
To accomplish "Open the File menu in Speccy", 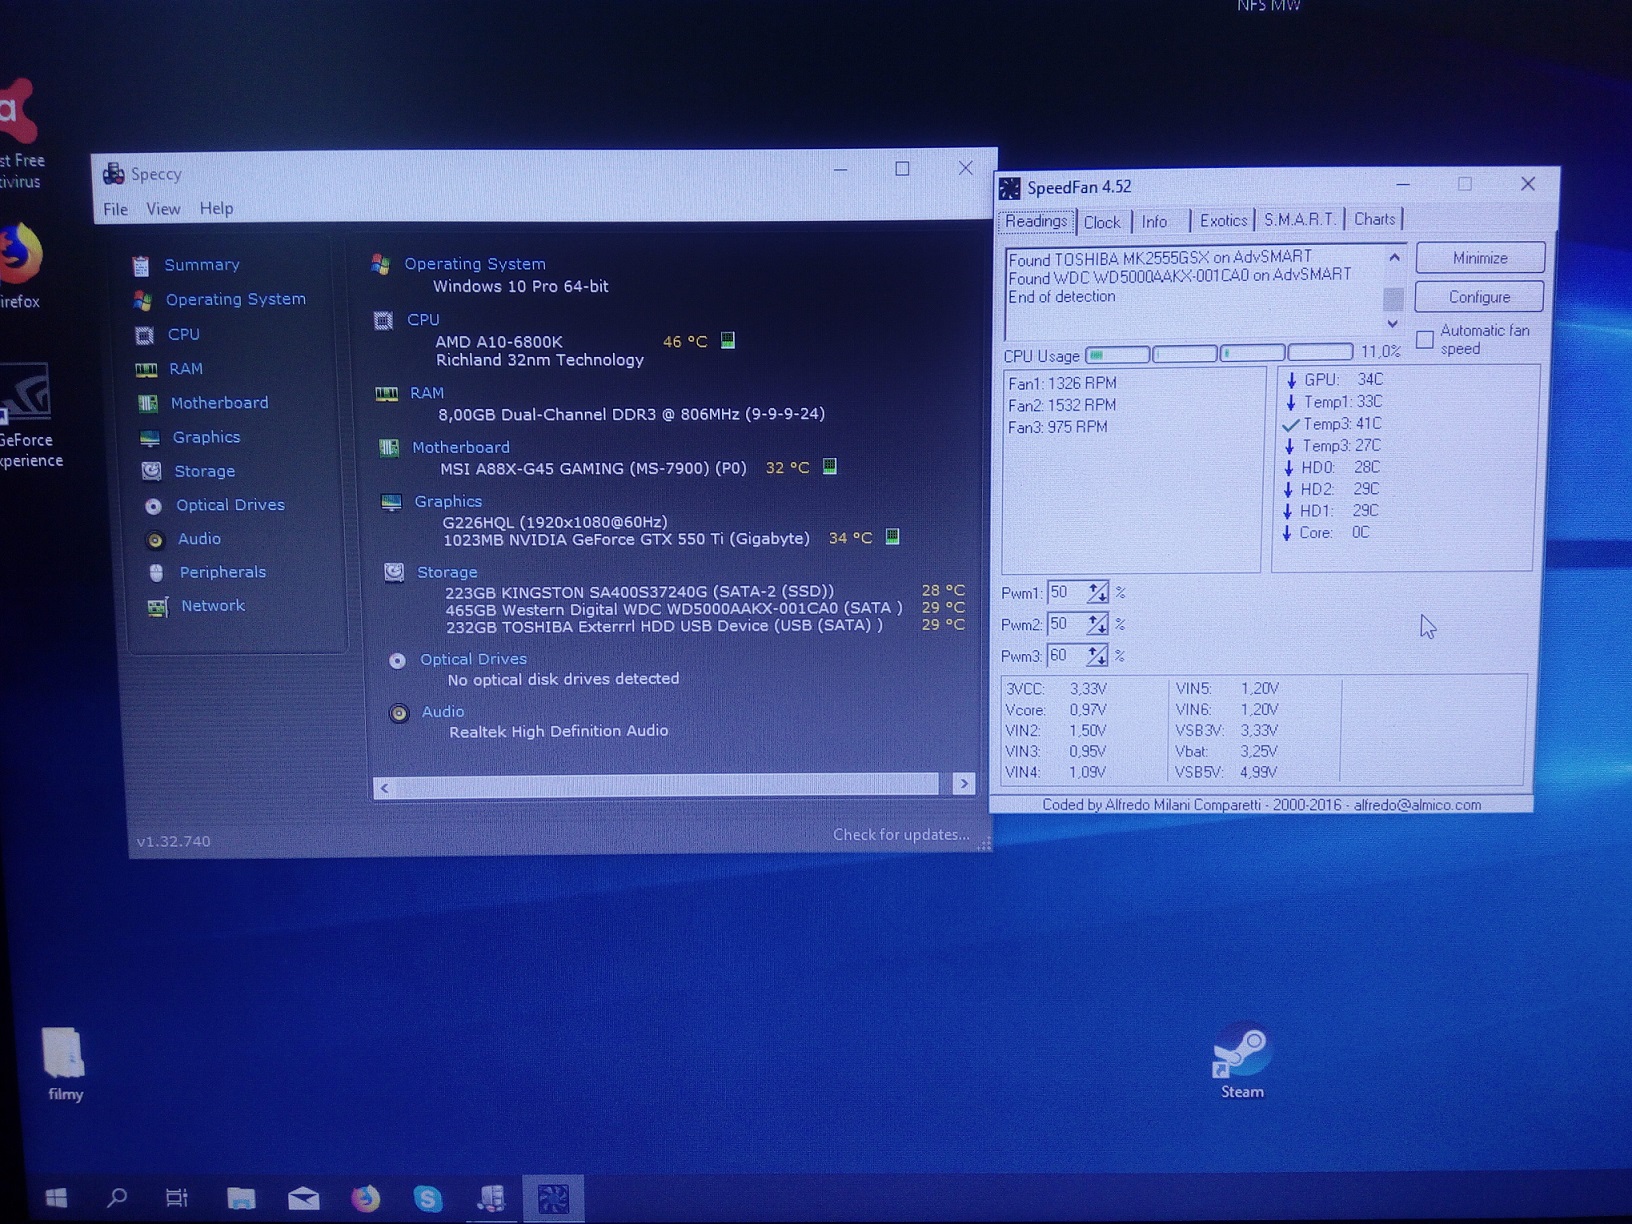I will pyautogui.click(x=115, y=209).
